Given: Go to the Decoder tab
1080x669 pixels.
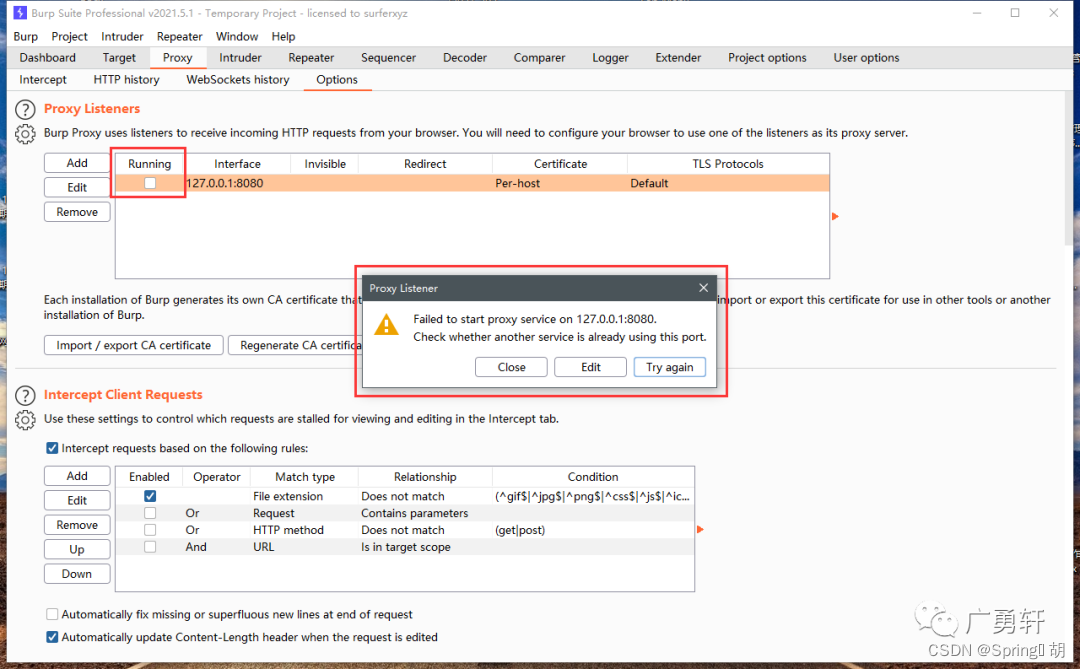Looking at the screenshot, I should 465,58.
